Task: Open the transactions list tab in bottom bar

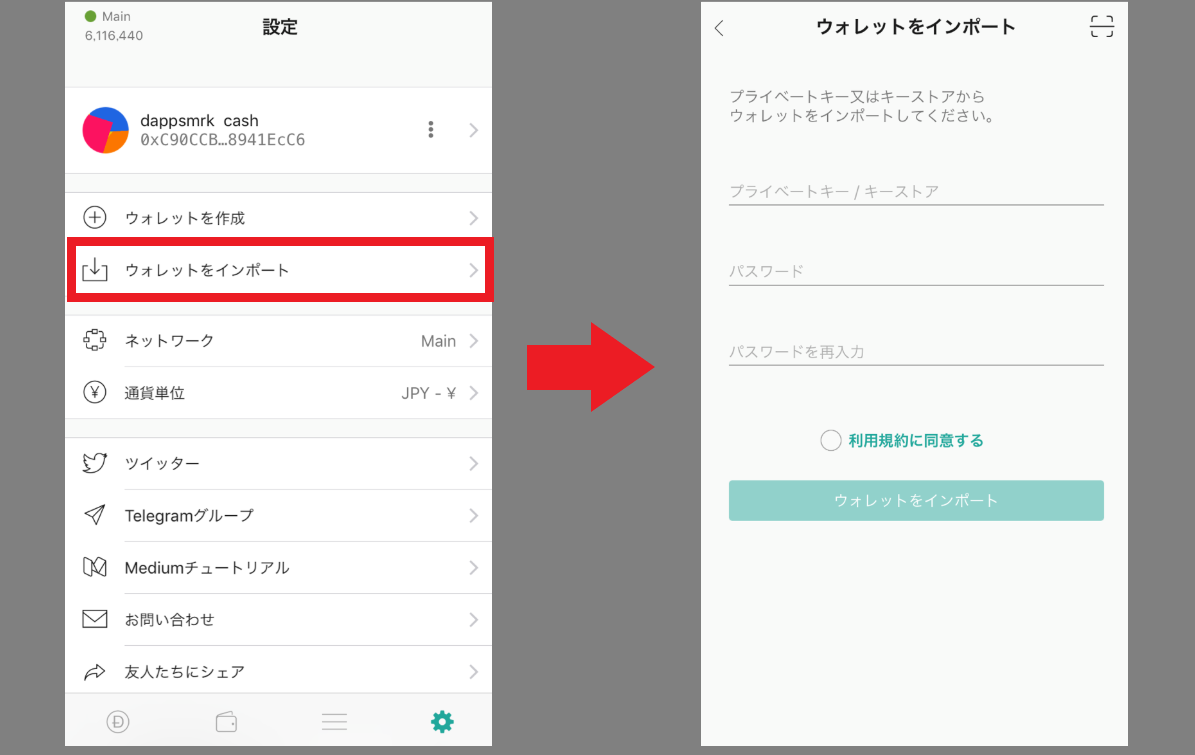Action: [334, 721]
